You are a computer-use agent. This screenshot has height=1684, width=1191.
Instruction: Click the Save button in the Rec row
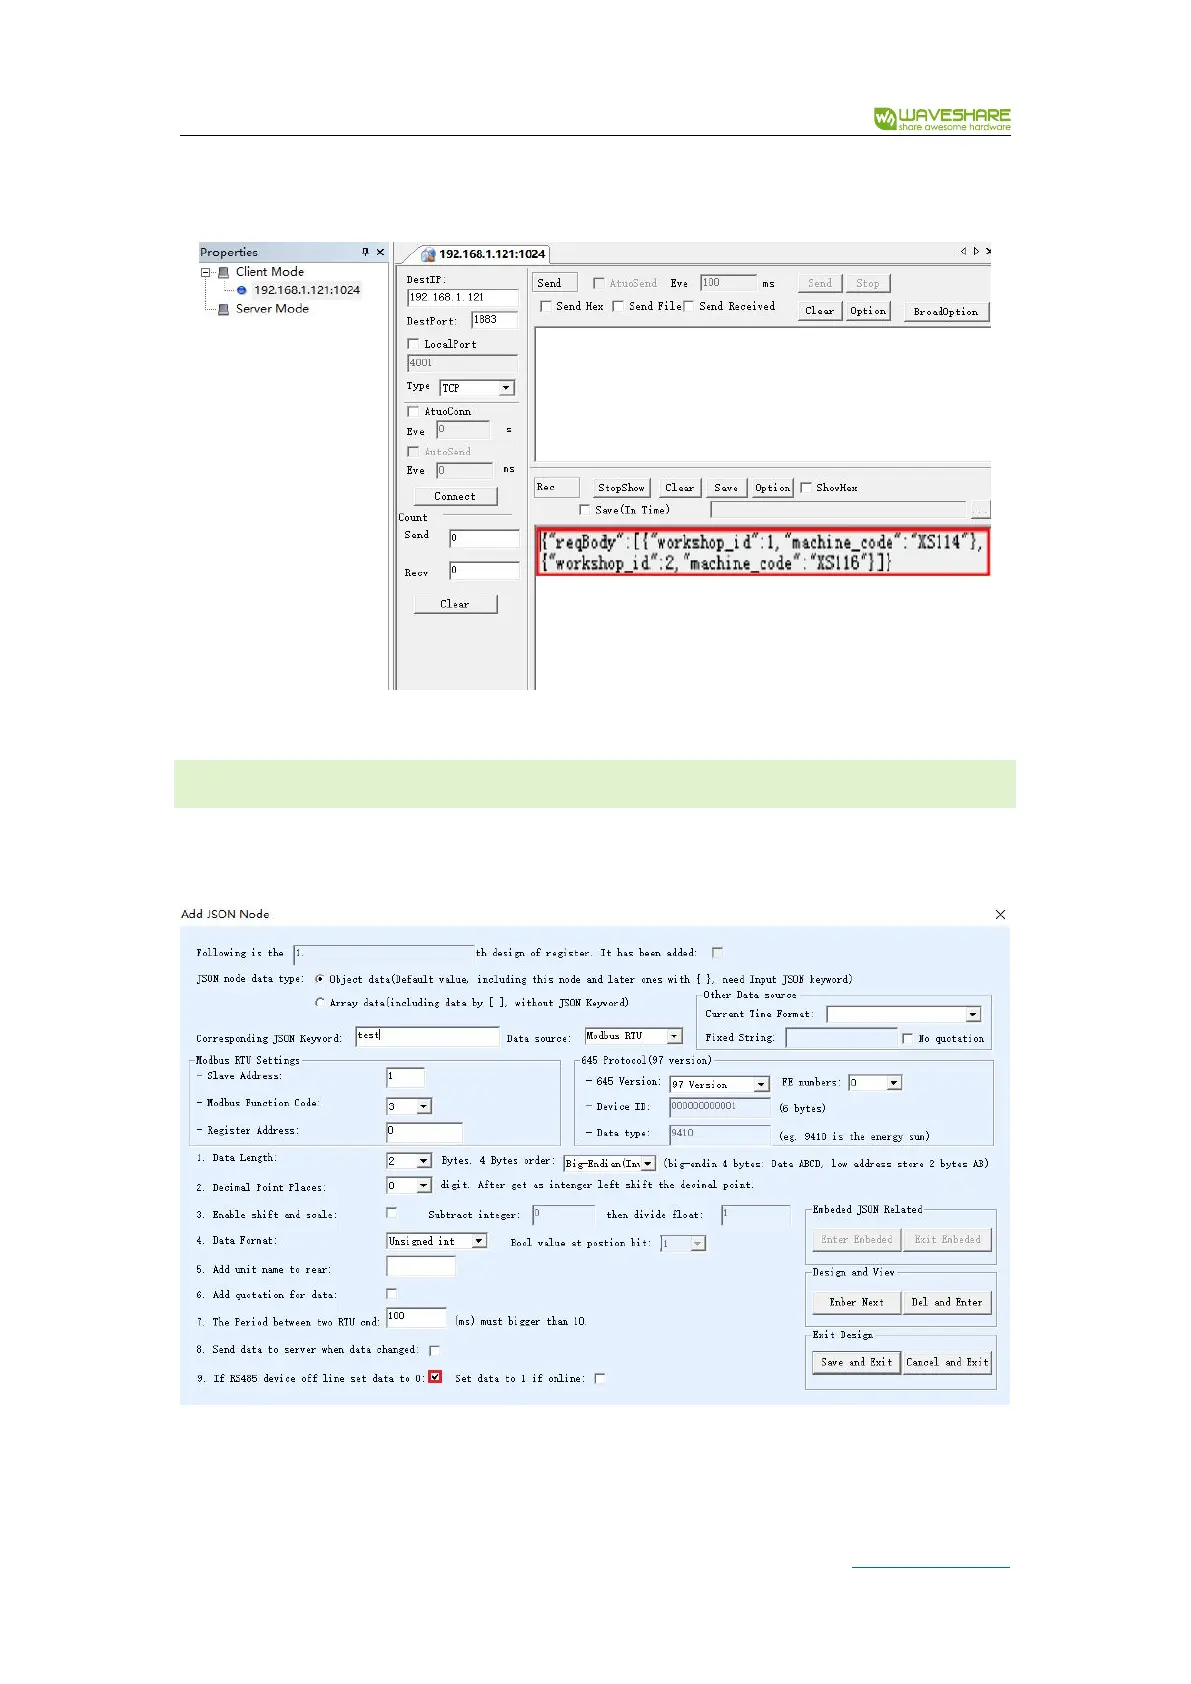pos(726,488)
